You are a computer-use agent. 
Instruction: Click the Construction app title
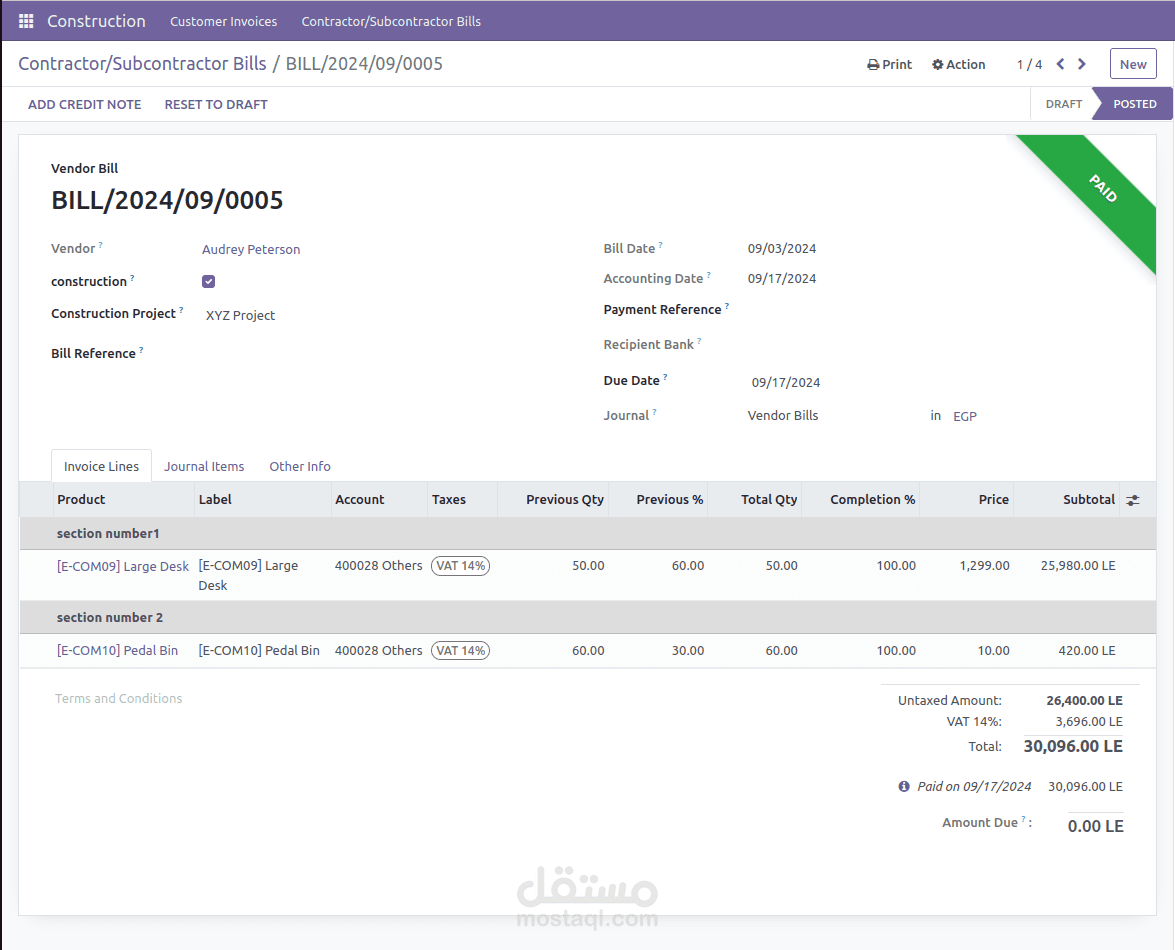[96, 21]
